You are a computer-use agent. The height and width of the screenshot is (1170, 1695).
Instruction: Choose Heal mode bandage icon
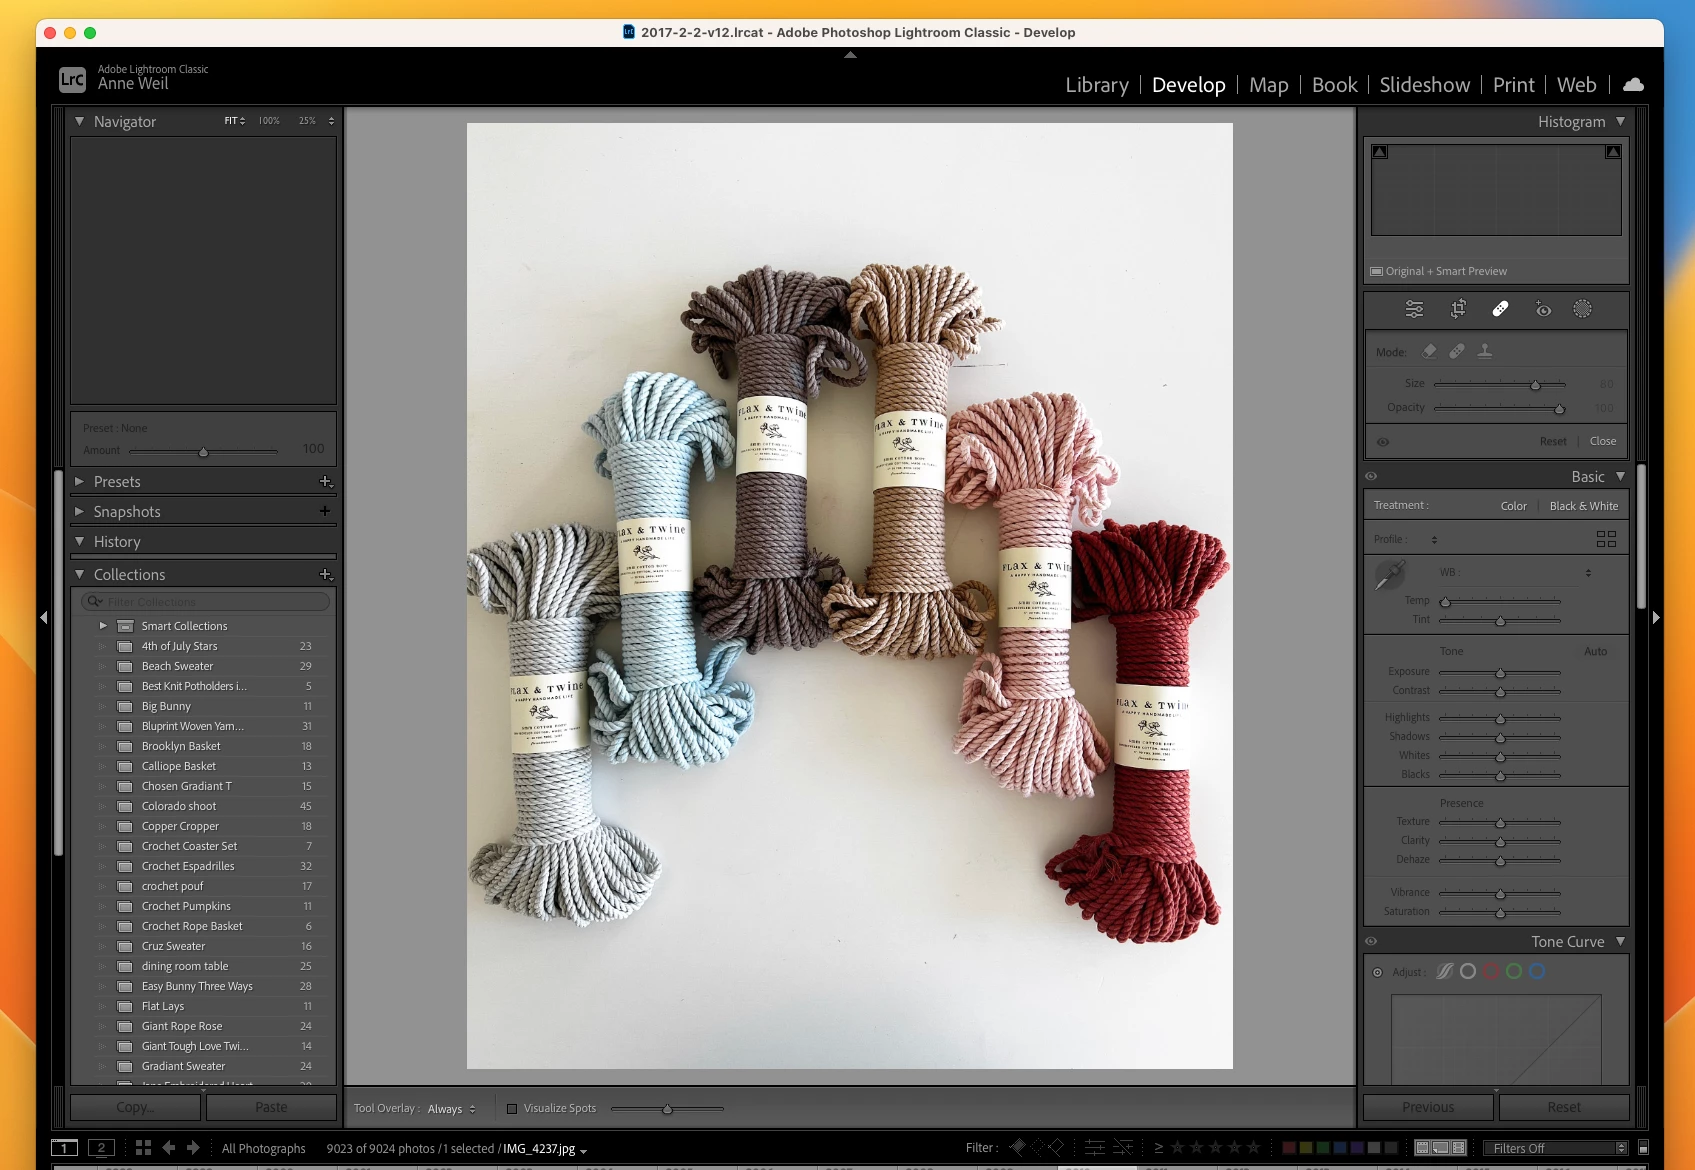[x=1457, y=351]
